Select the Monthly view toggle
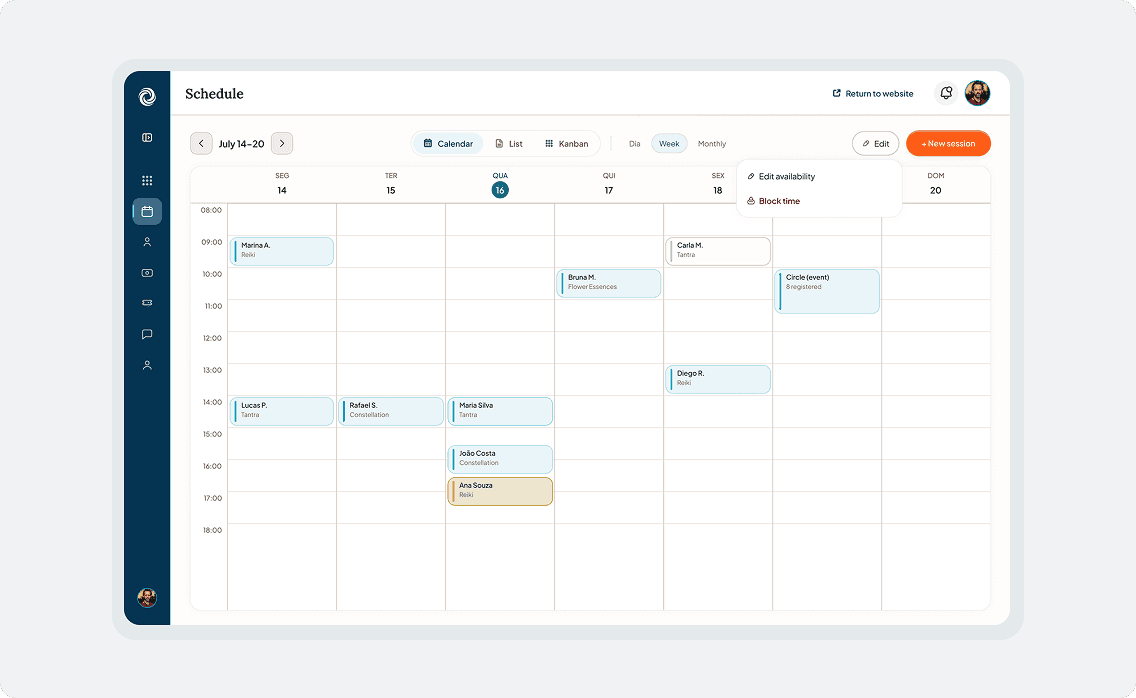 pyautogui.click(x=711, y=144)
